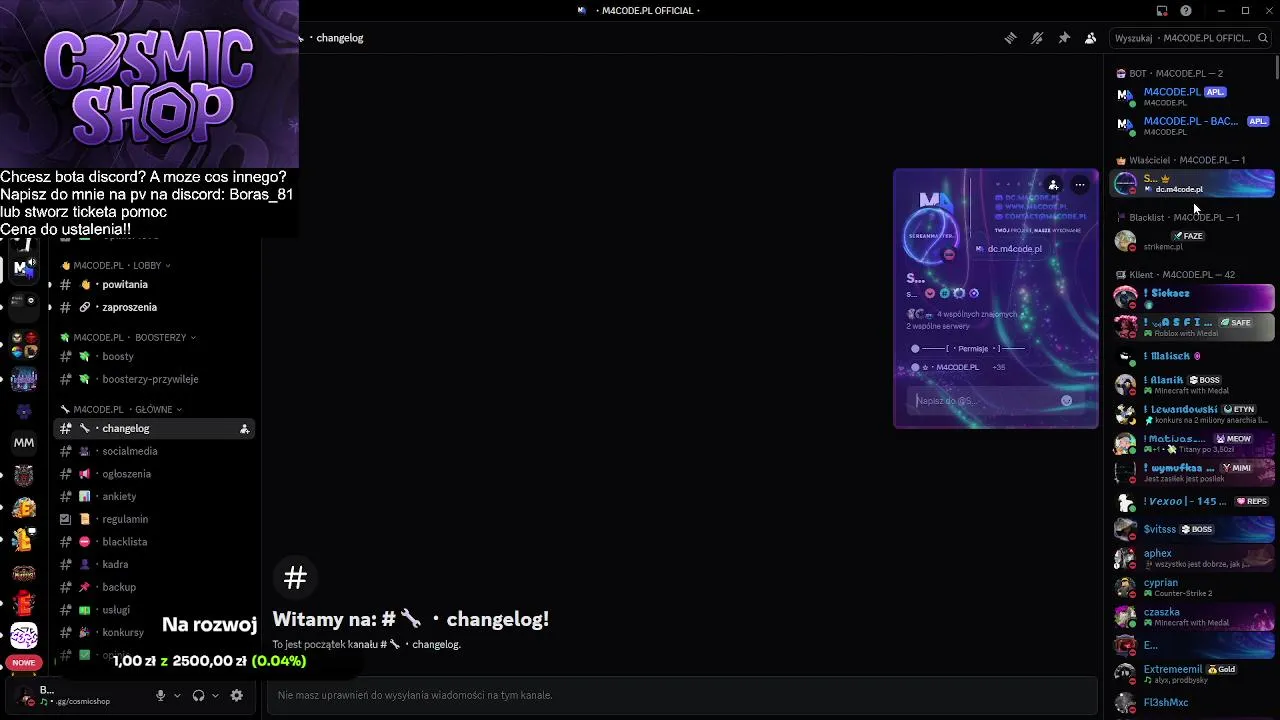Click the search box Wyszukaj M4CODE.PL

(1189, 38)
